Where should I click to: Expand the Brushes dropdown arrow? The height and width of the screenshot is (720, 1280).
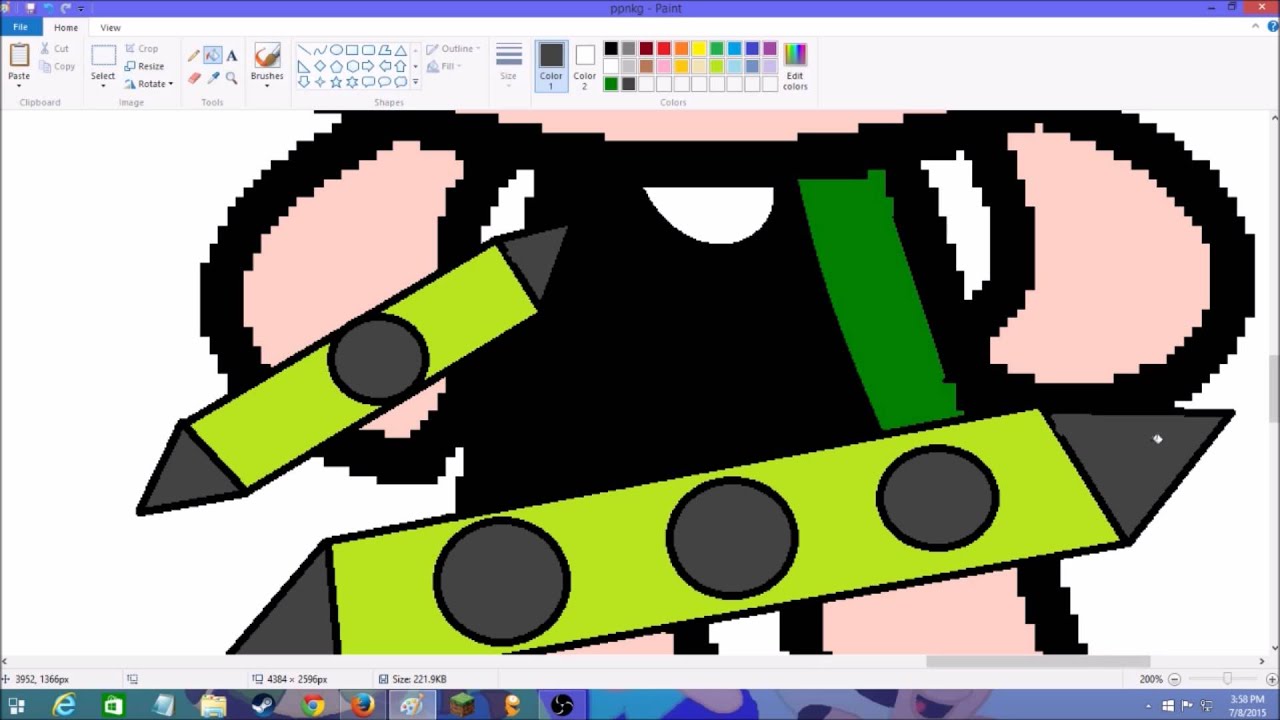[x=267, y=86]
